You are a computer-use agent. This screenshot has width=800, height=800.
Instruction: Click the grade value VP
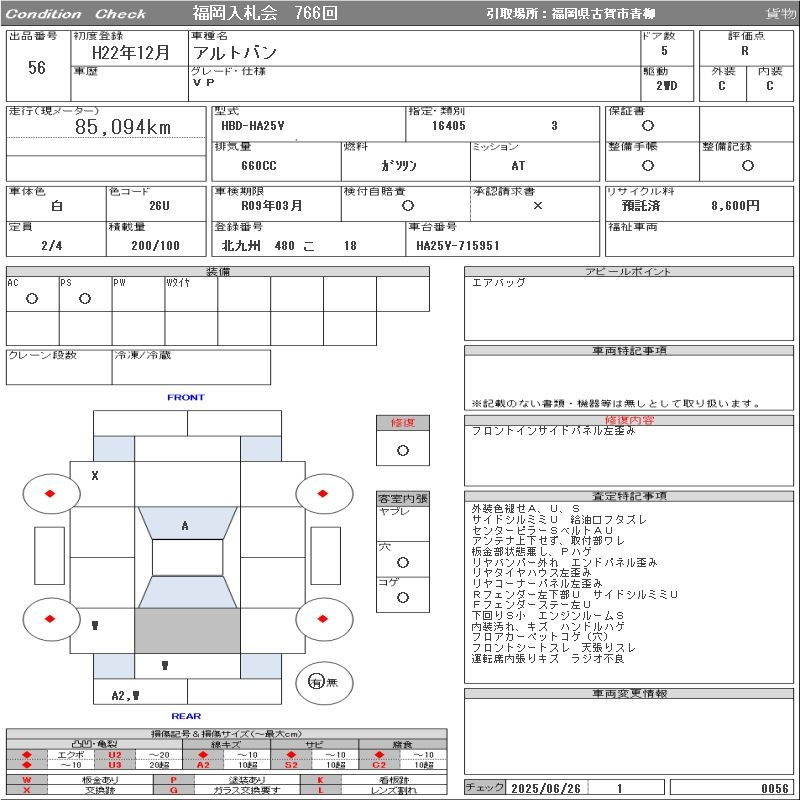point(204,82)
